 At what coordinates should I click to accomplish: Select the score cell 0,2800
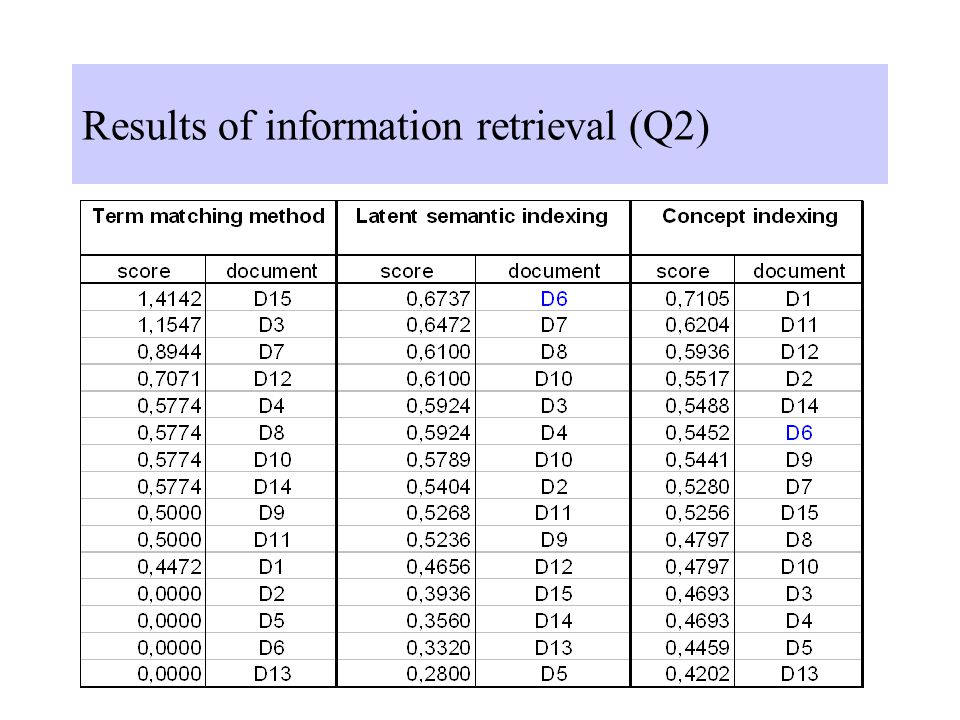click(407, 673)
